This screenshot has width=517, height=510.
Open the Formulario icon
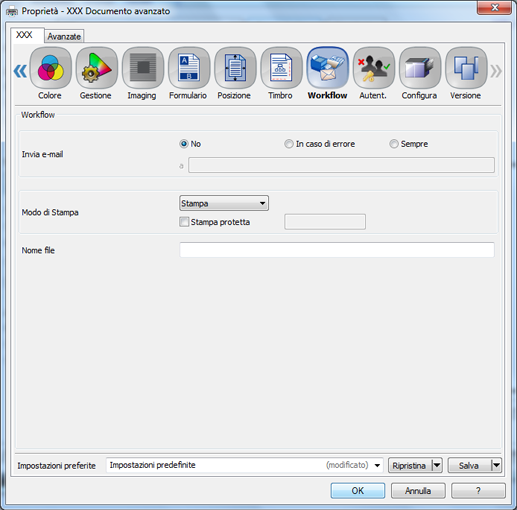click(x=189, y=68)
